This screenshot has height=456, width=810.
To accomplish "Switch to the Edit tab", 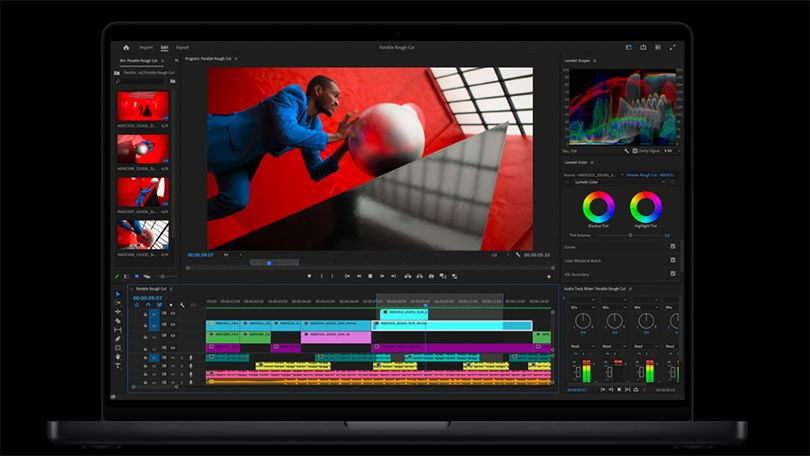I will tap(164, 48).
